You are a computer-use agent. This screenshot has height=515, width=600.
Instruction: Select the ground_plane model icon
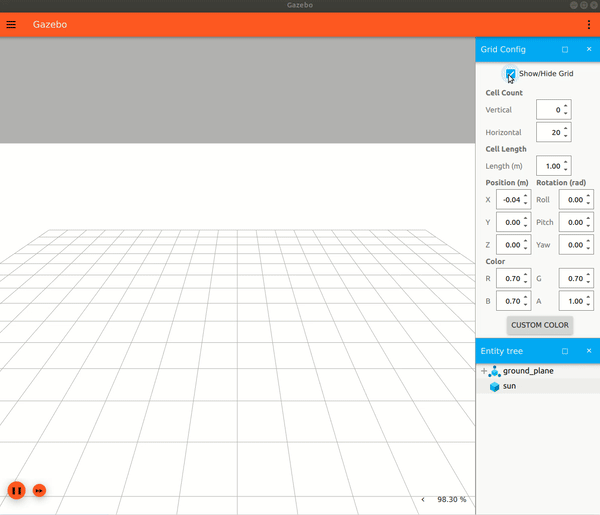[x=494, y=371]
